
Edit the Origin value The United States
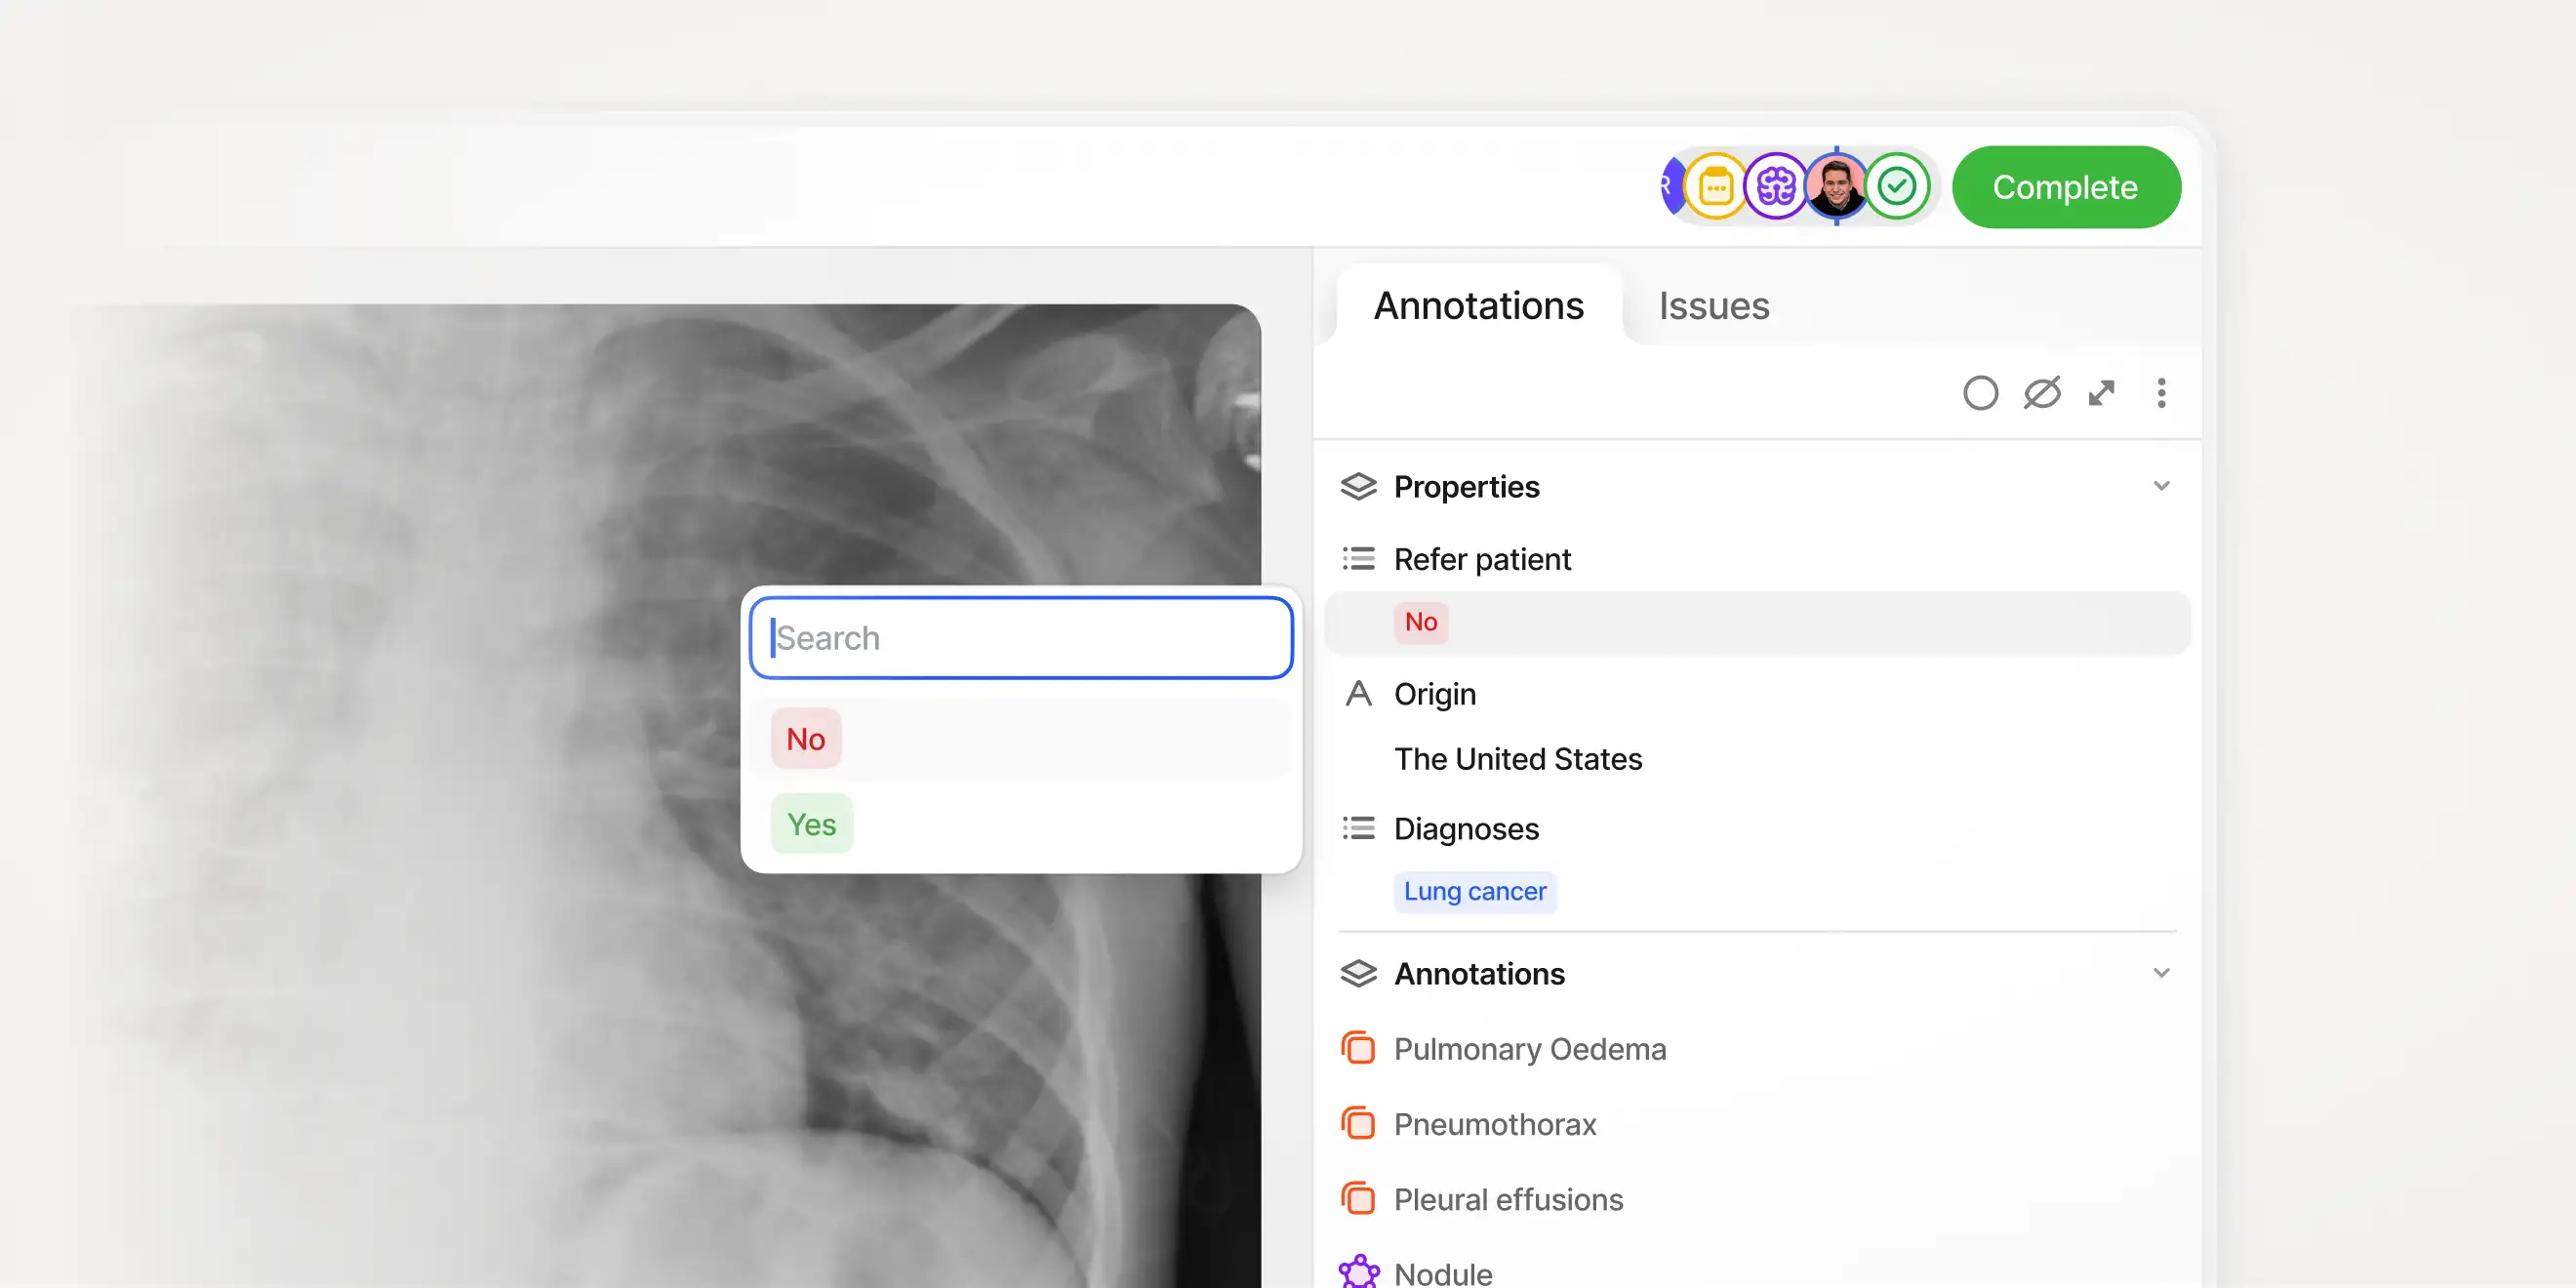(x=1518, y=759)
